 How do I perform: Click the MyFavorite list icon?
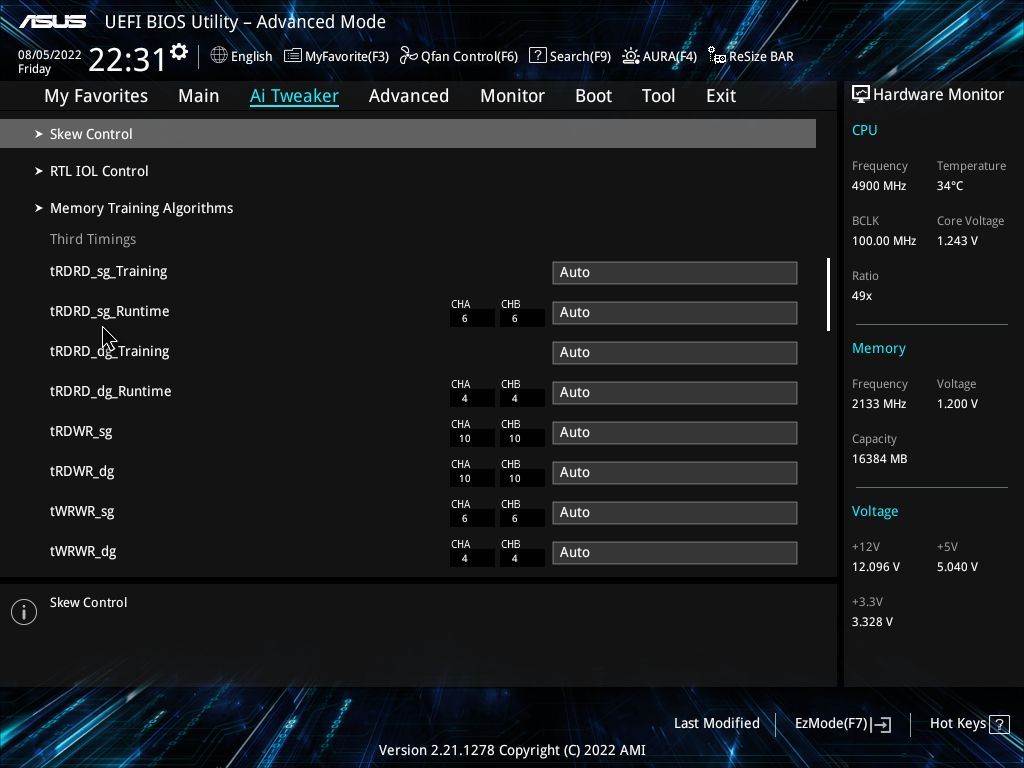293,56
